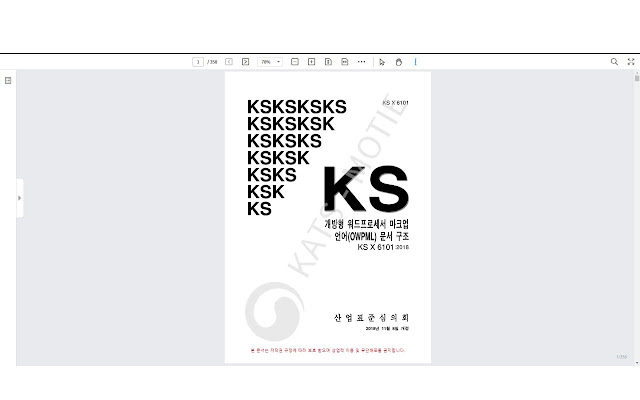The image size is (640, 400).
Task: Click the zoom out minus button
Action: 295,62
